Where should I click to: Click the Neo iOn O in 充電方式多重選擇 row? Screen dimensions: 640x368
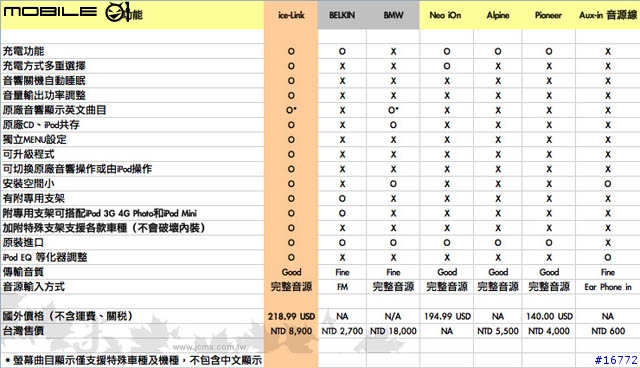click(x=447, y=66)
